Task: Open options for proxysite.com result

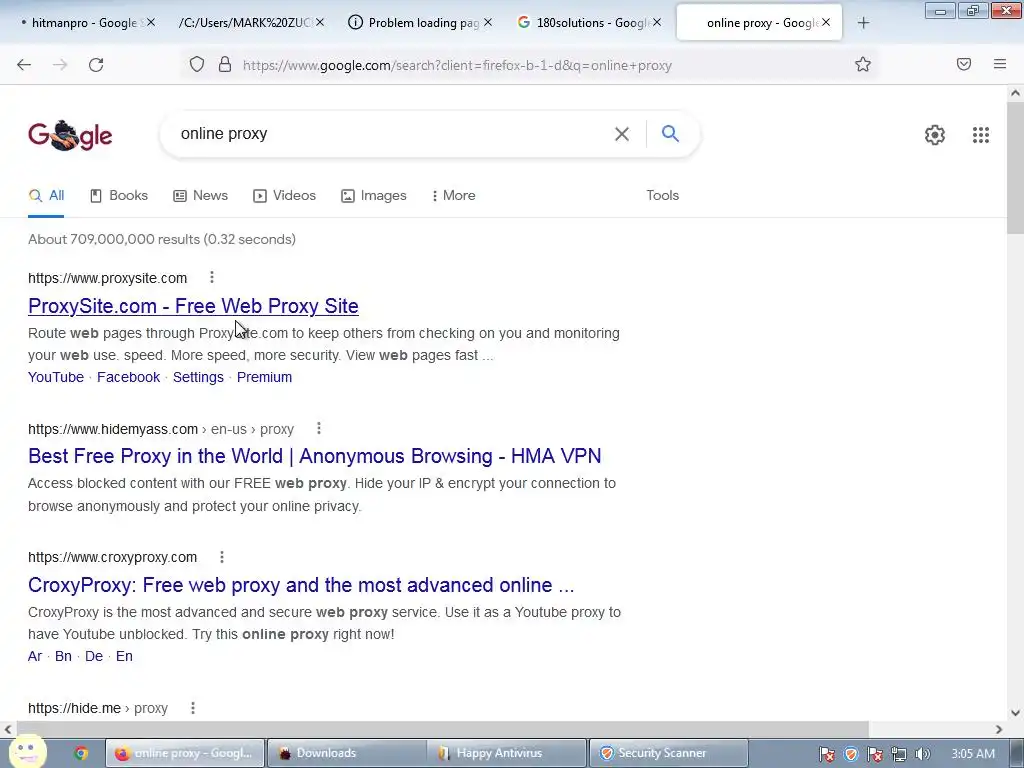Action: (x=212, y=278)
